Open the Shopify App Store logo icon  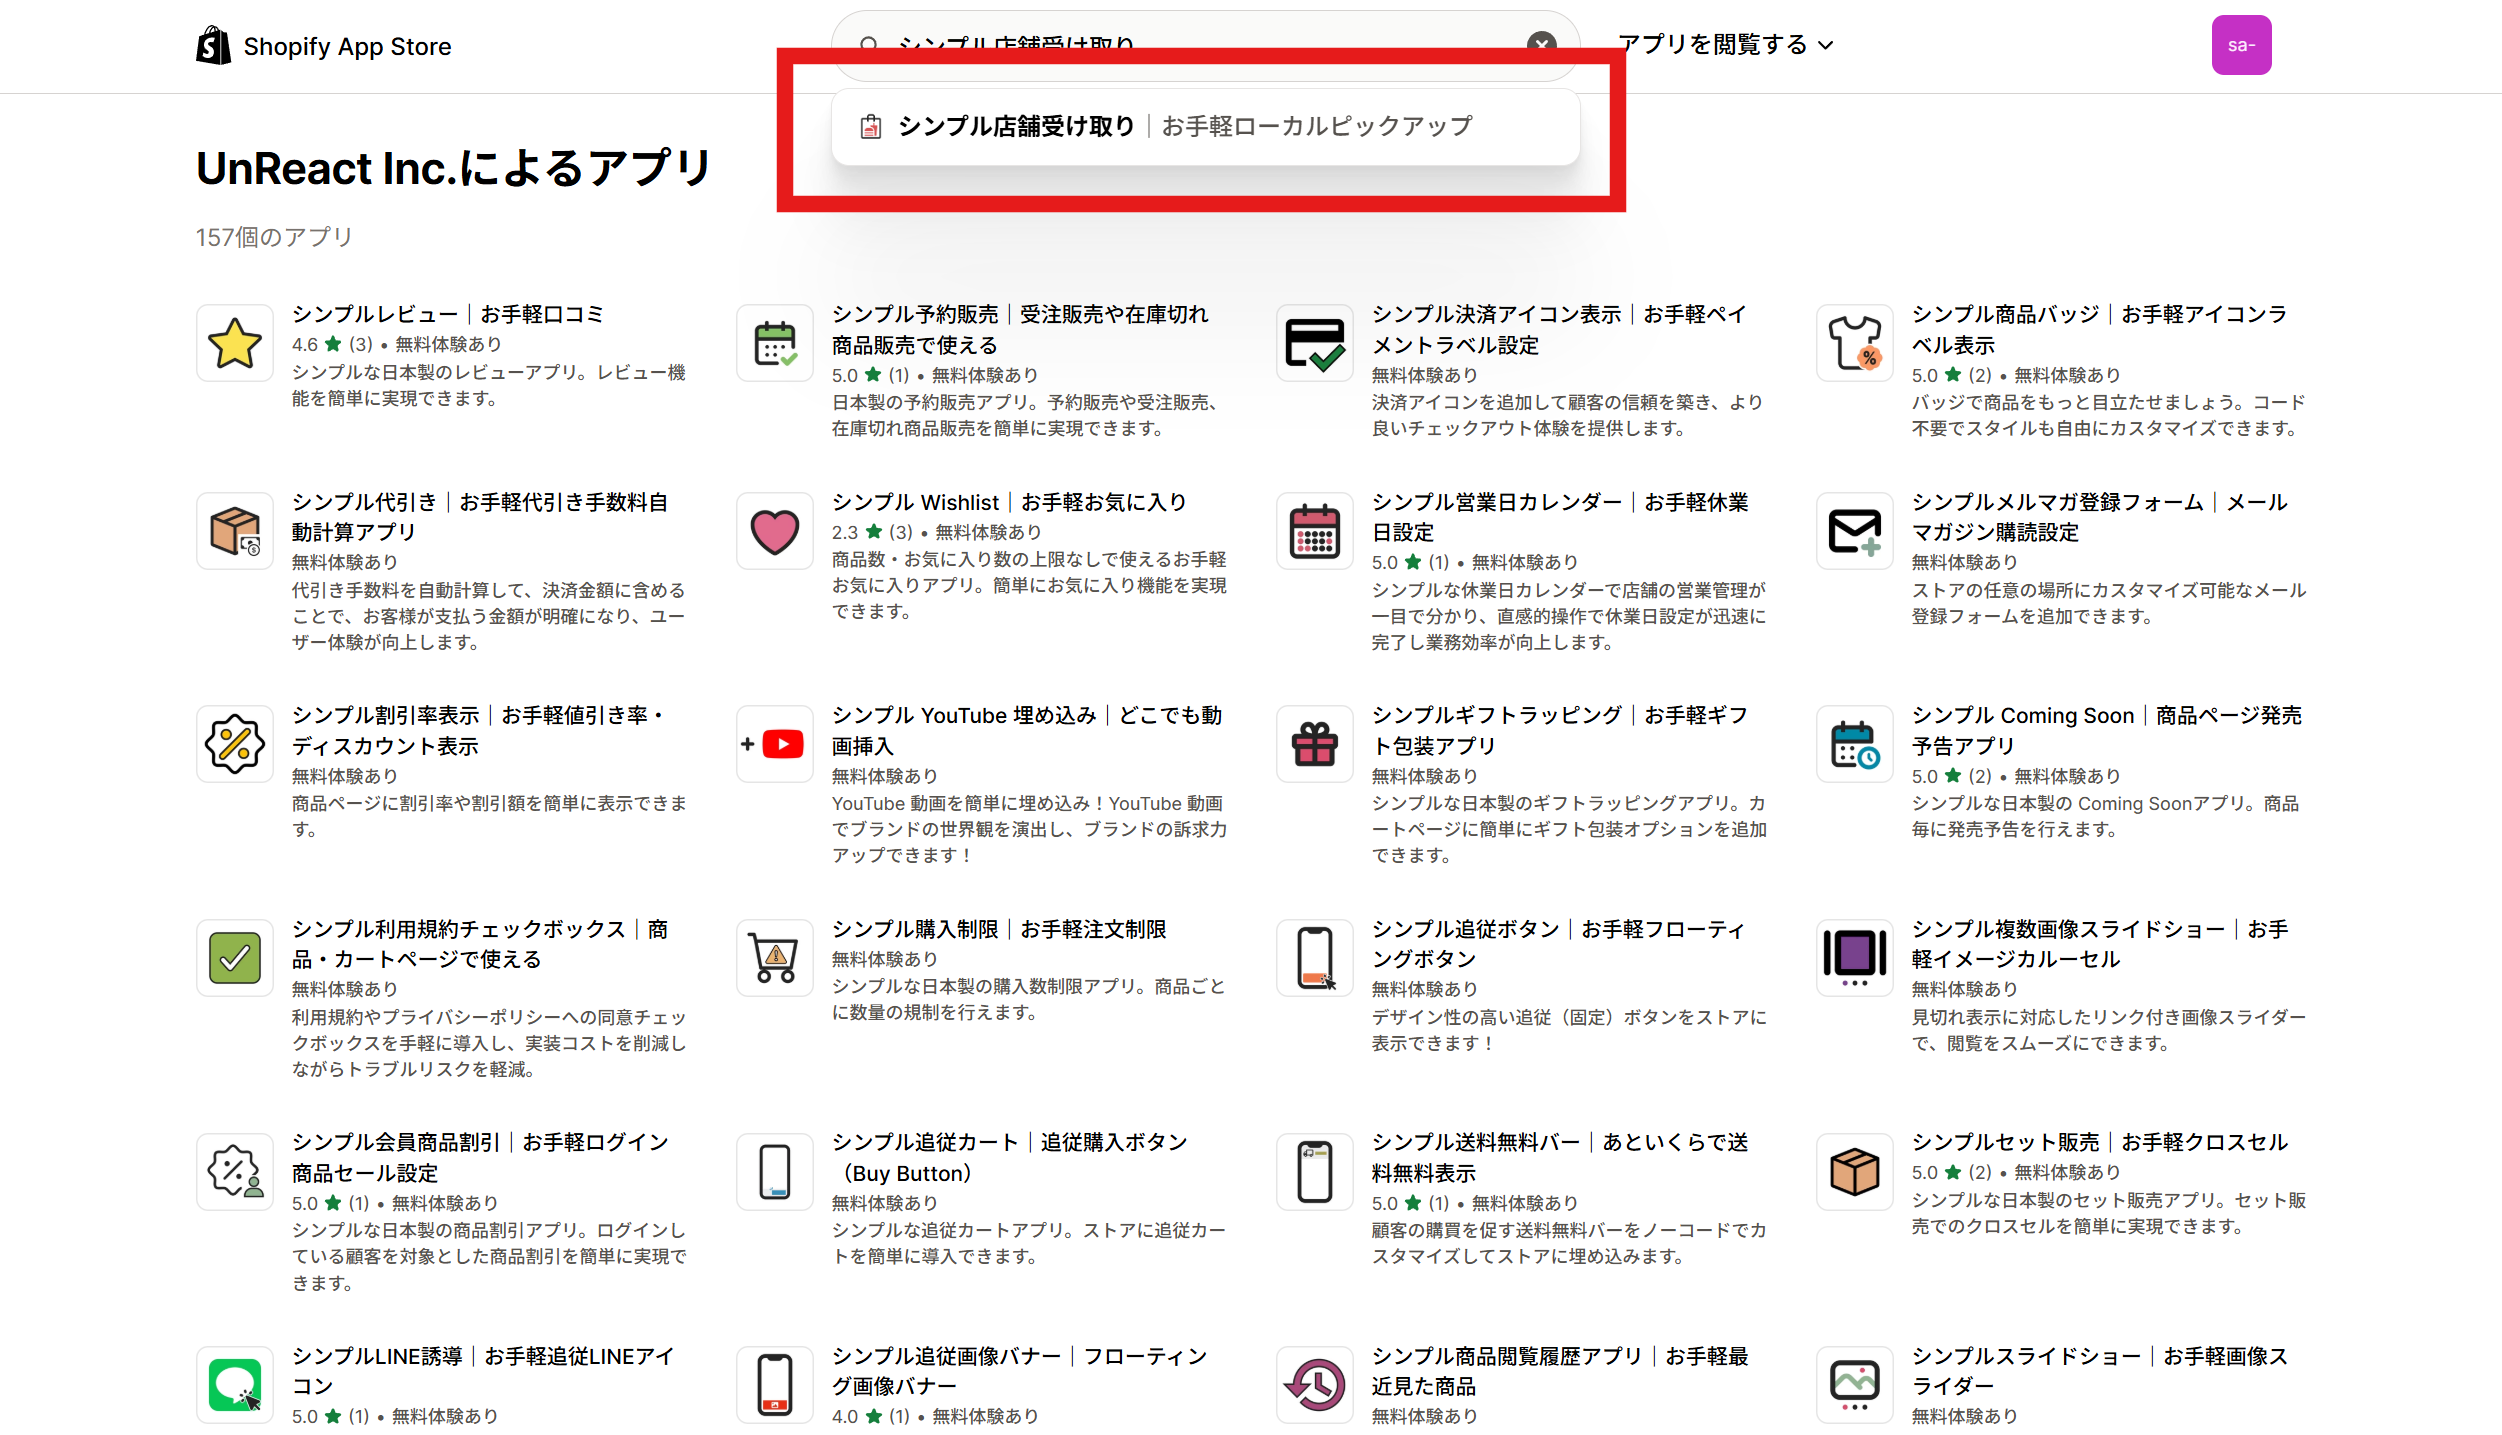[213, 46]
